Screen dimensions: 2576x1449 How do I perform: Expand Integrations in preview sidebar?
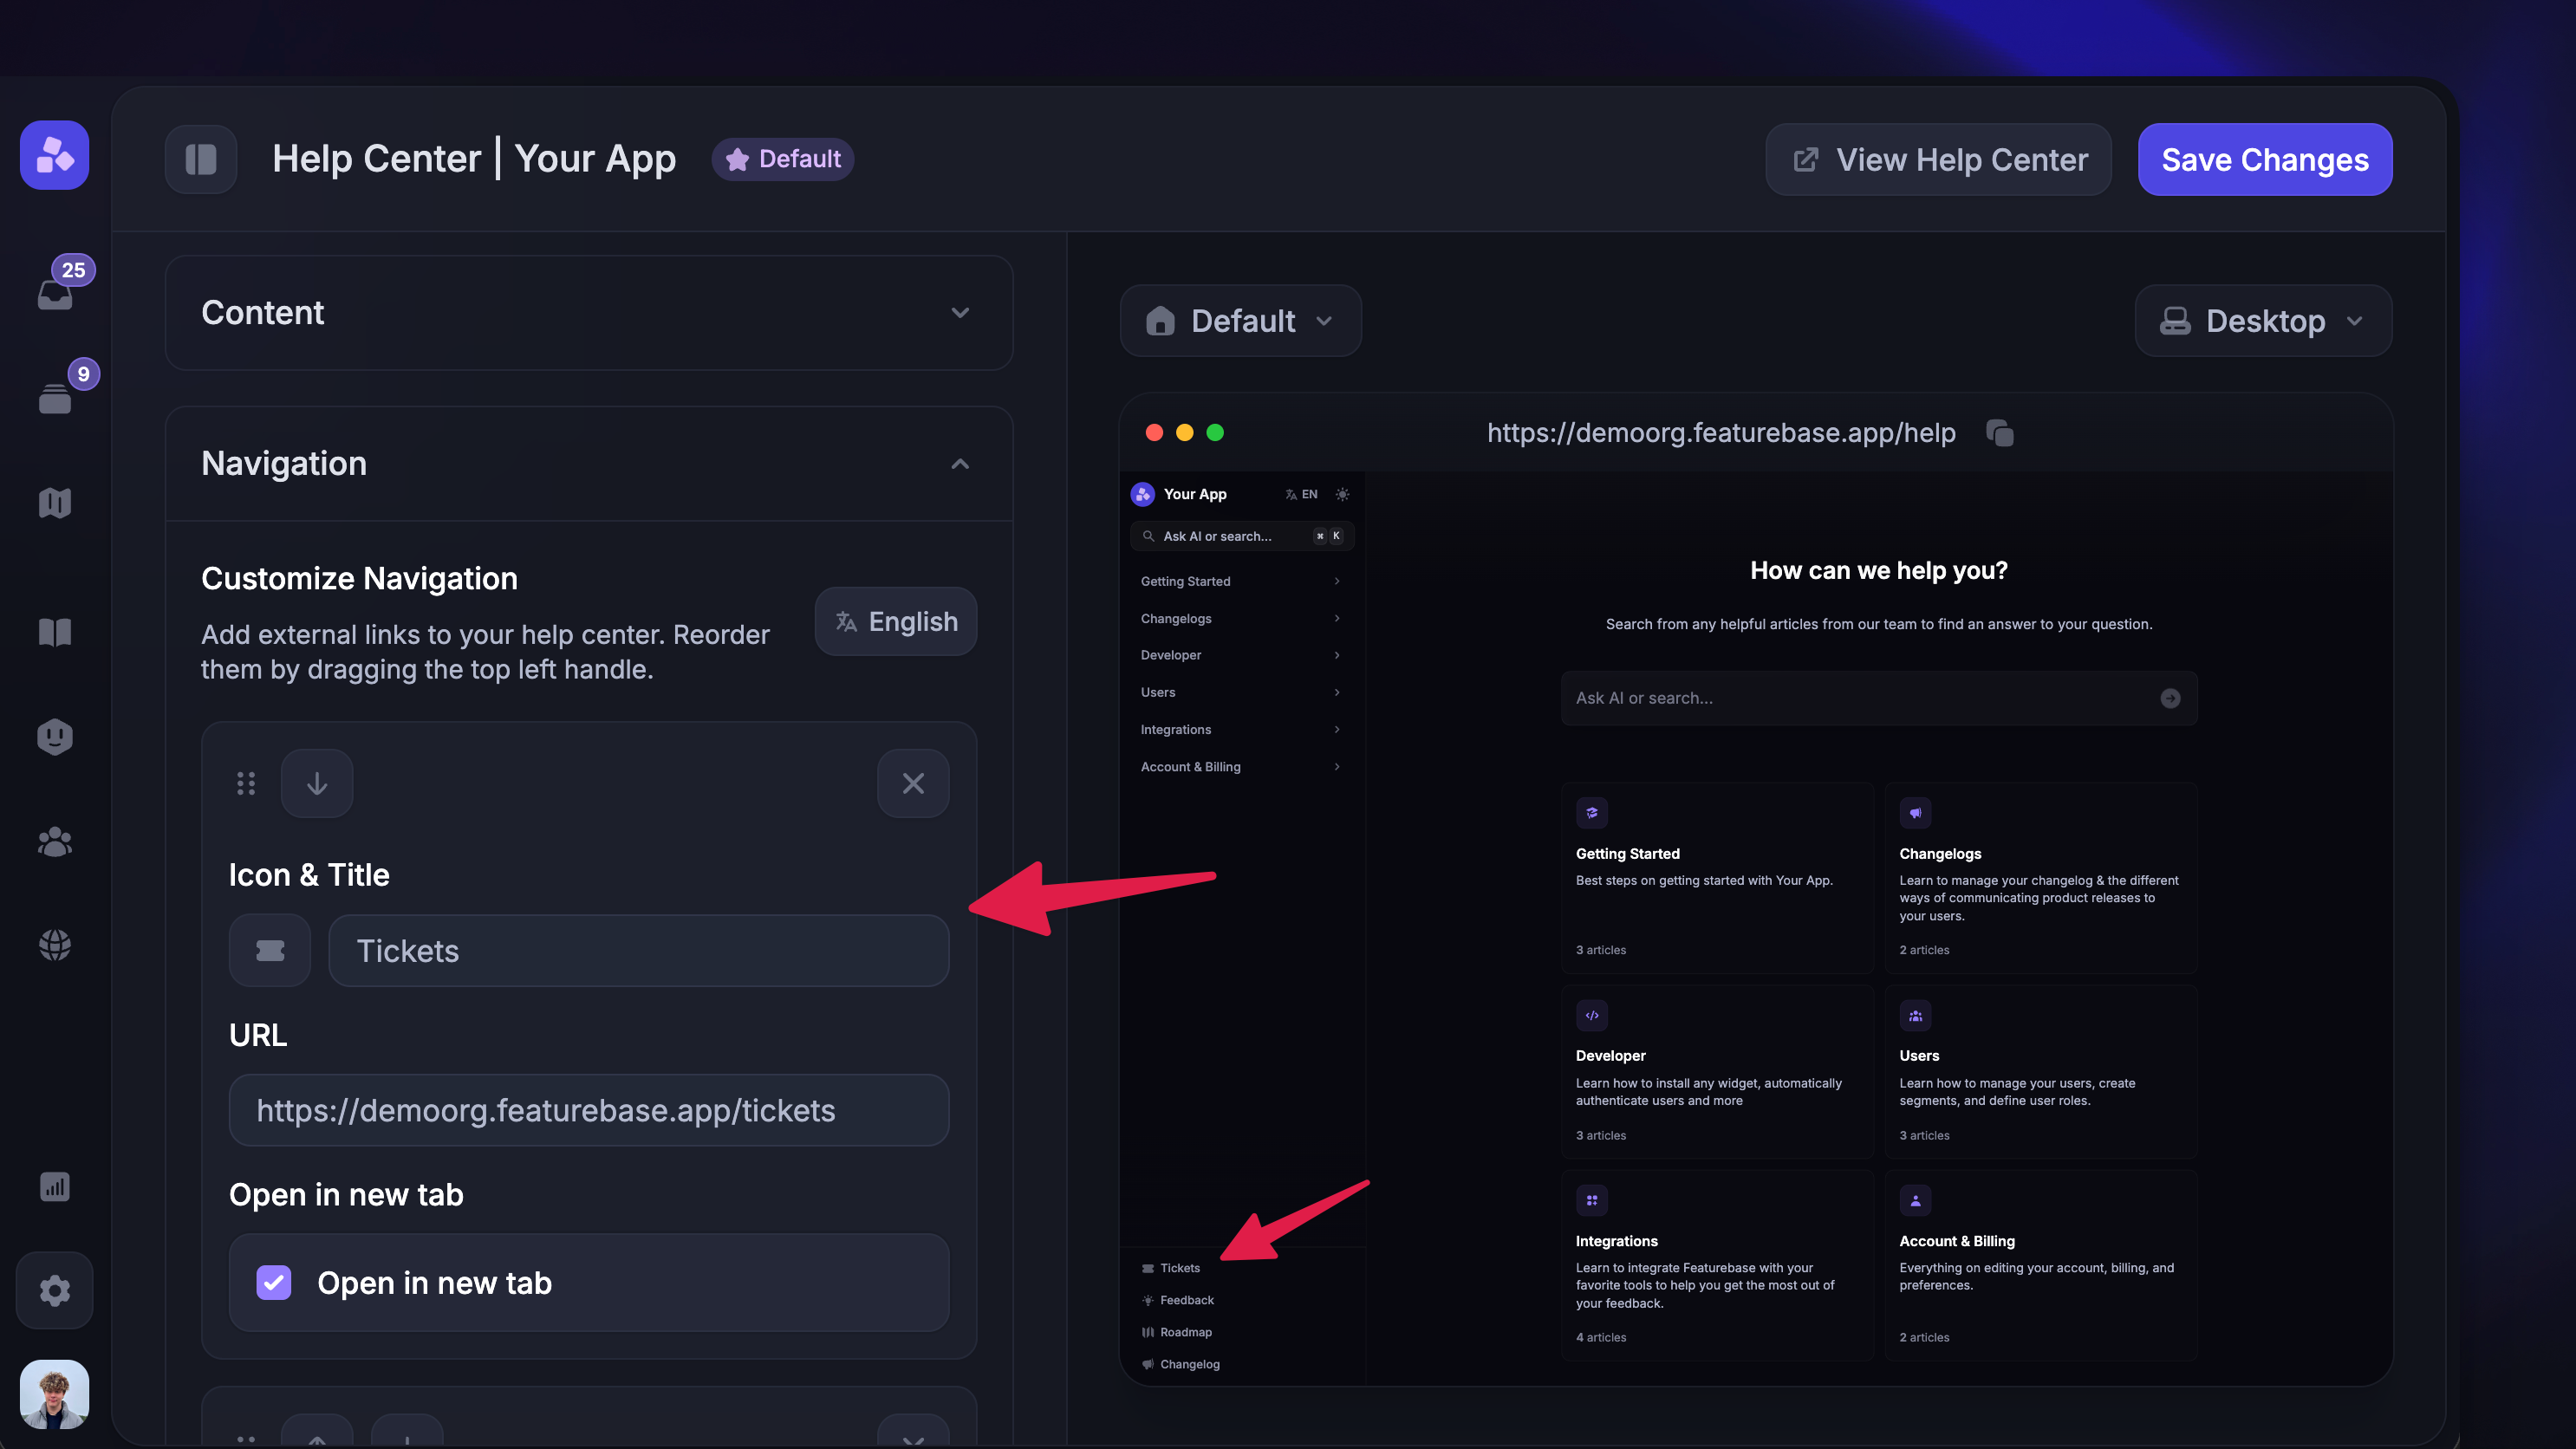(1241, 729)
